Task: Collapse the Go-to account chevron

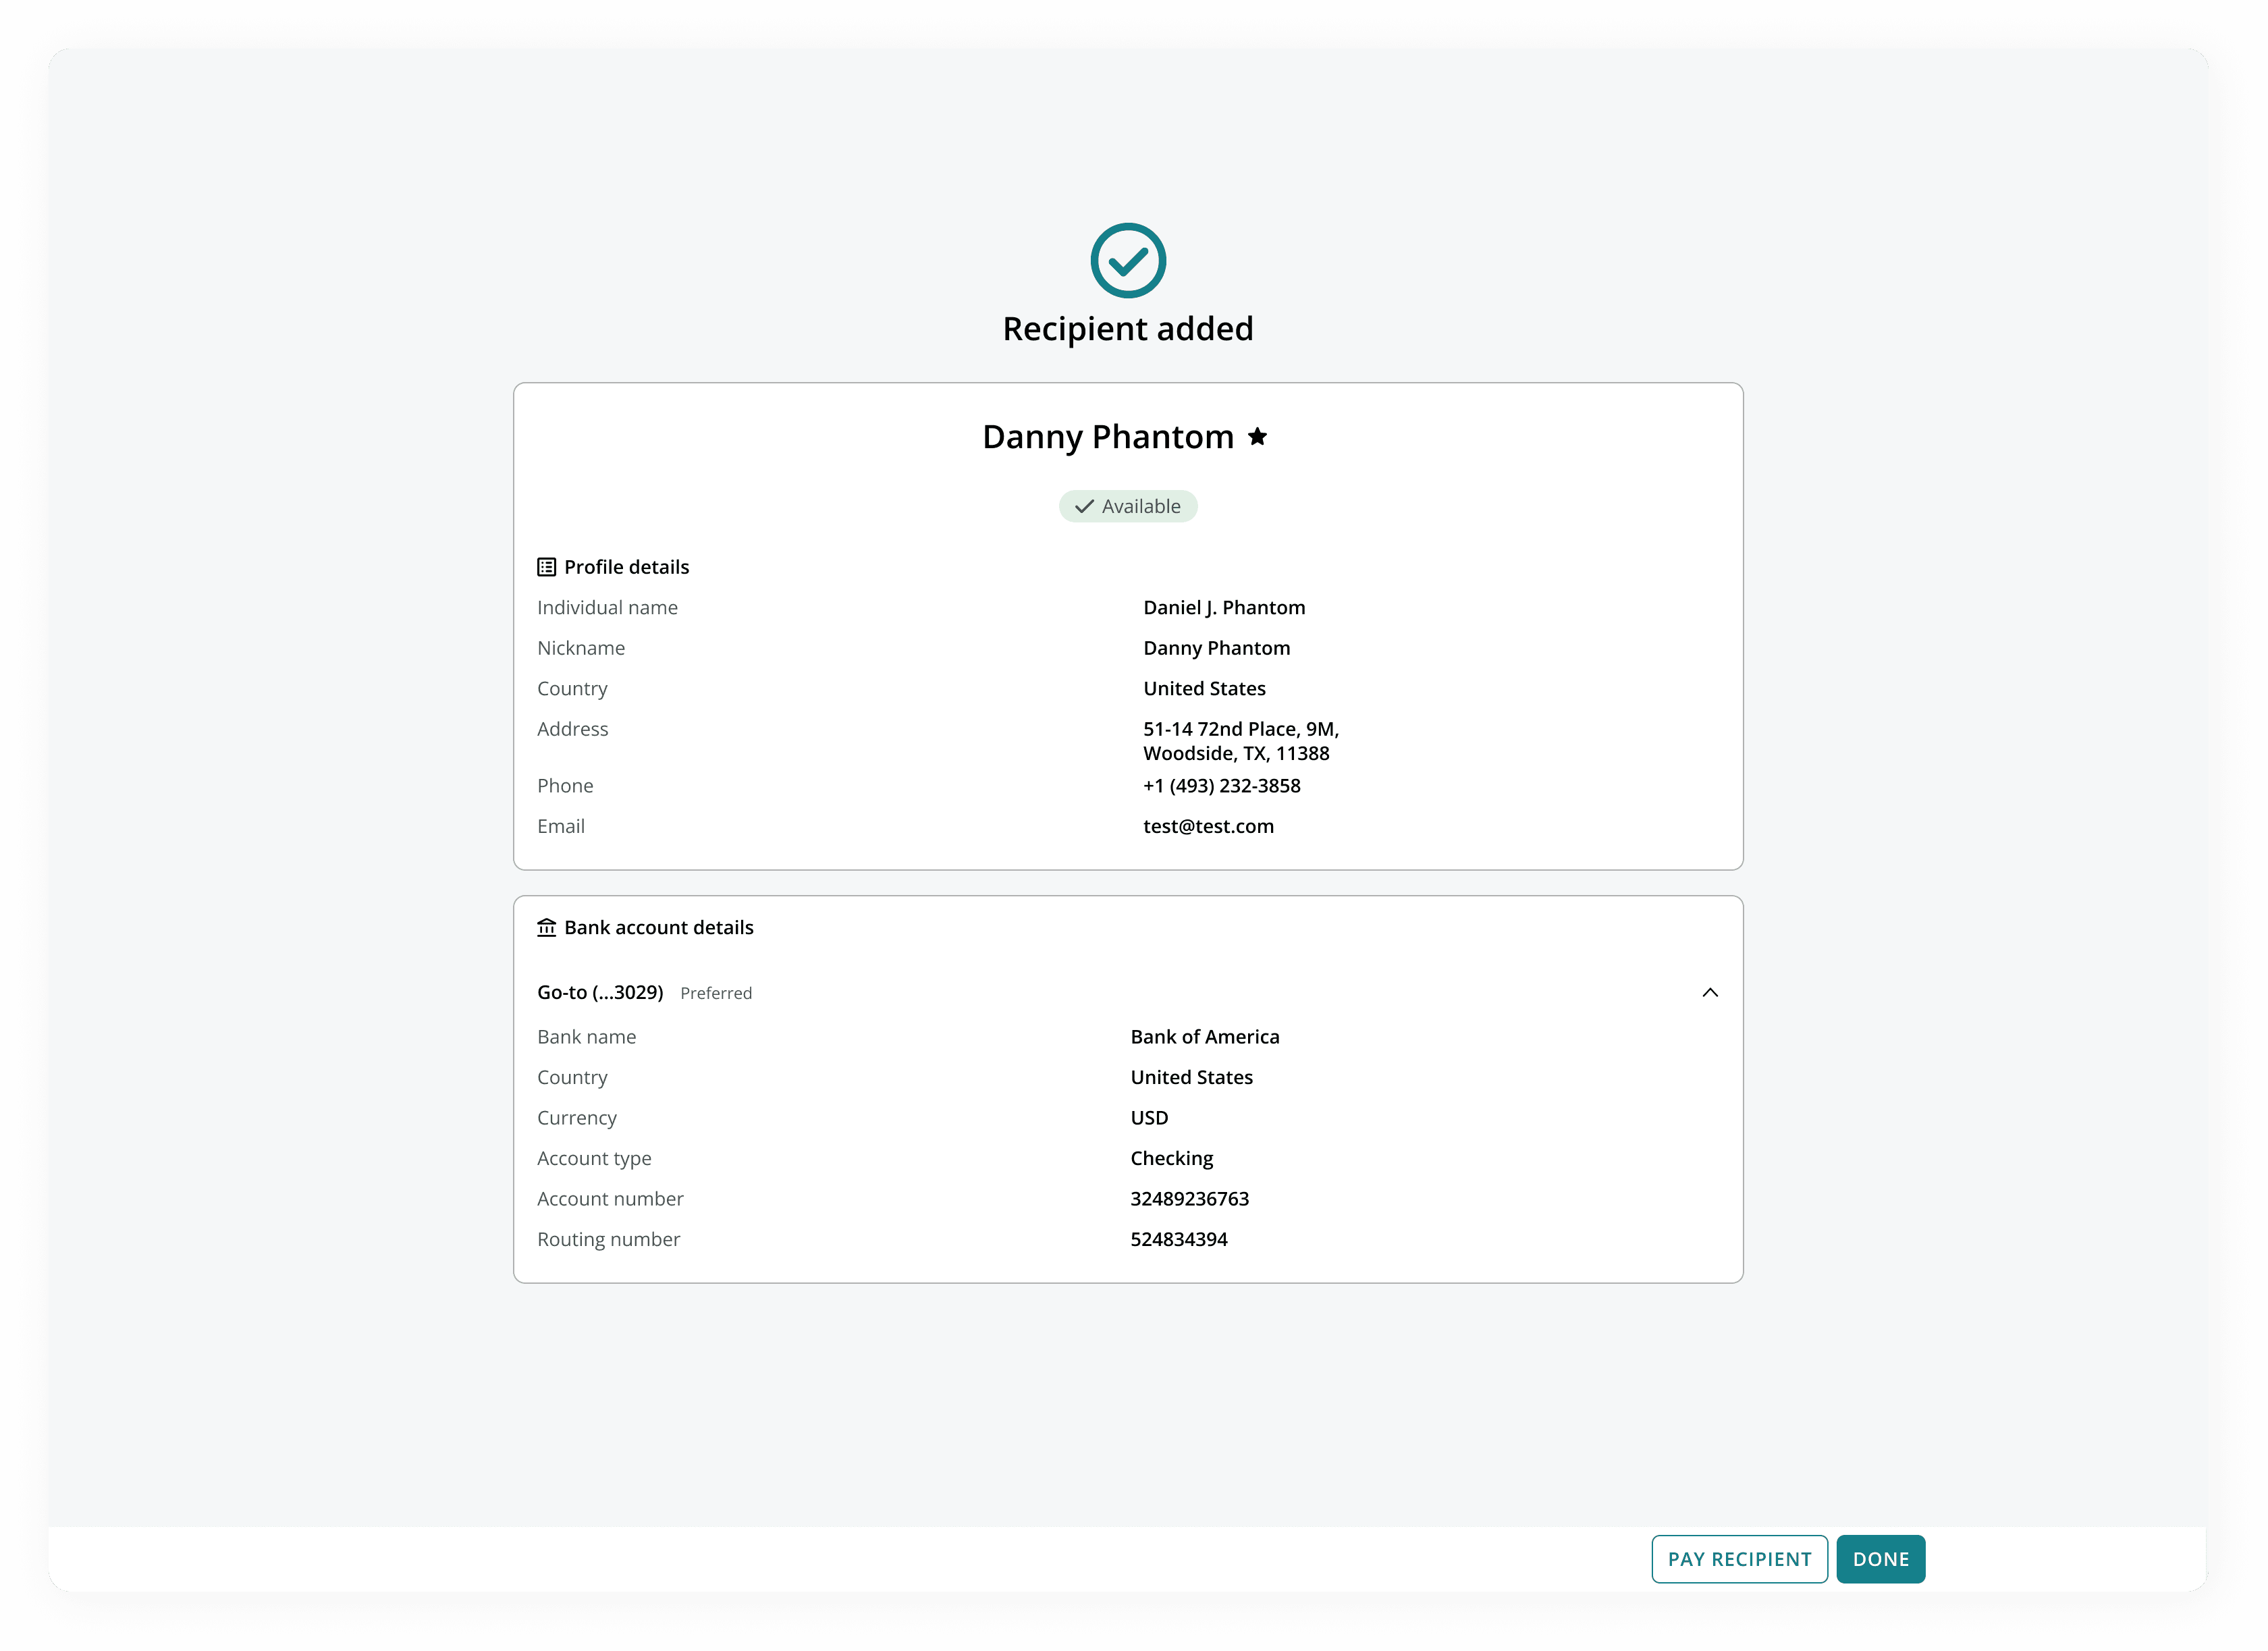Action: [x=1709, y=992]
